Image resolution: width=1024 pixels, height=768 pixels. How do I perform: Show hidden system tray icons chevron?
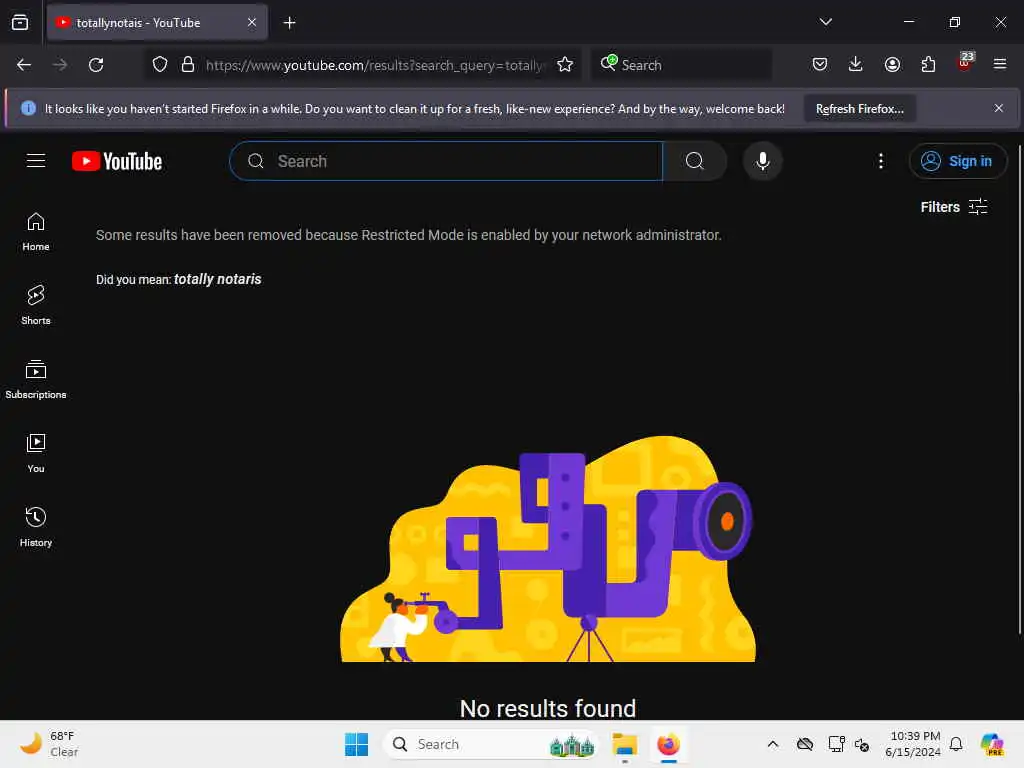[773, 744]
